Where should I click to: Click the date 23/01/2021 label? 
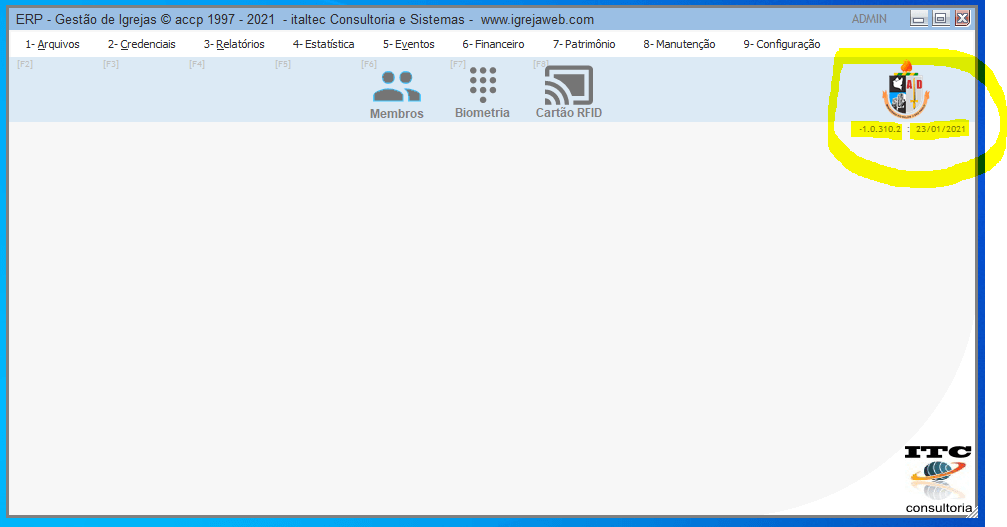(x=940, y=129)
